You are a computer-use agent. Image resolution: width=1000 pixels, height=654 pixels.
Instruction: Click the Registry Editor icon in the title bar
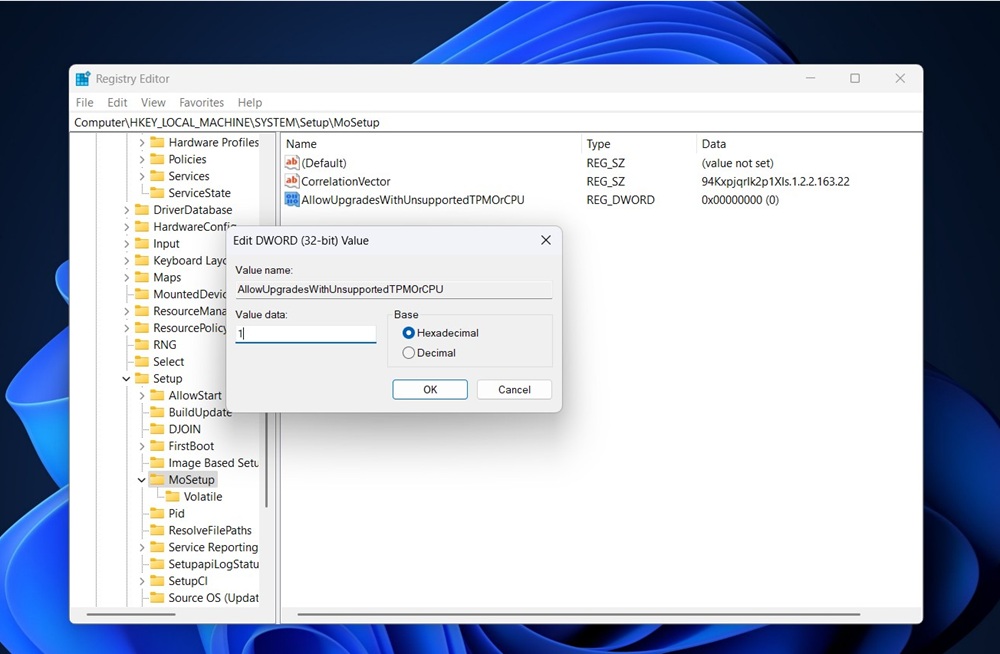click(x=83, y=78)
